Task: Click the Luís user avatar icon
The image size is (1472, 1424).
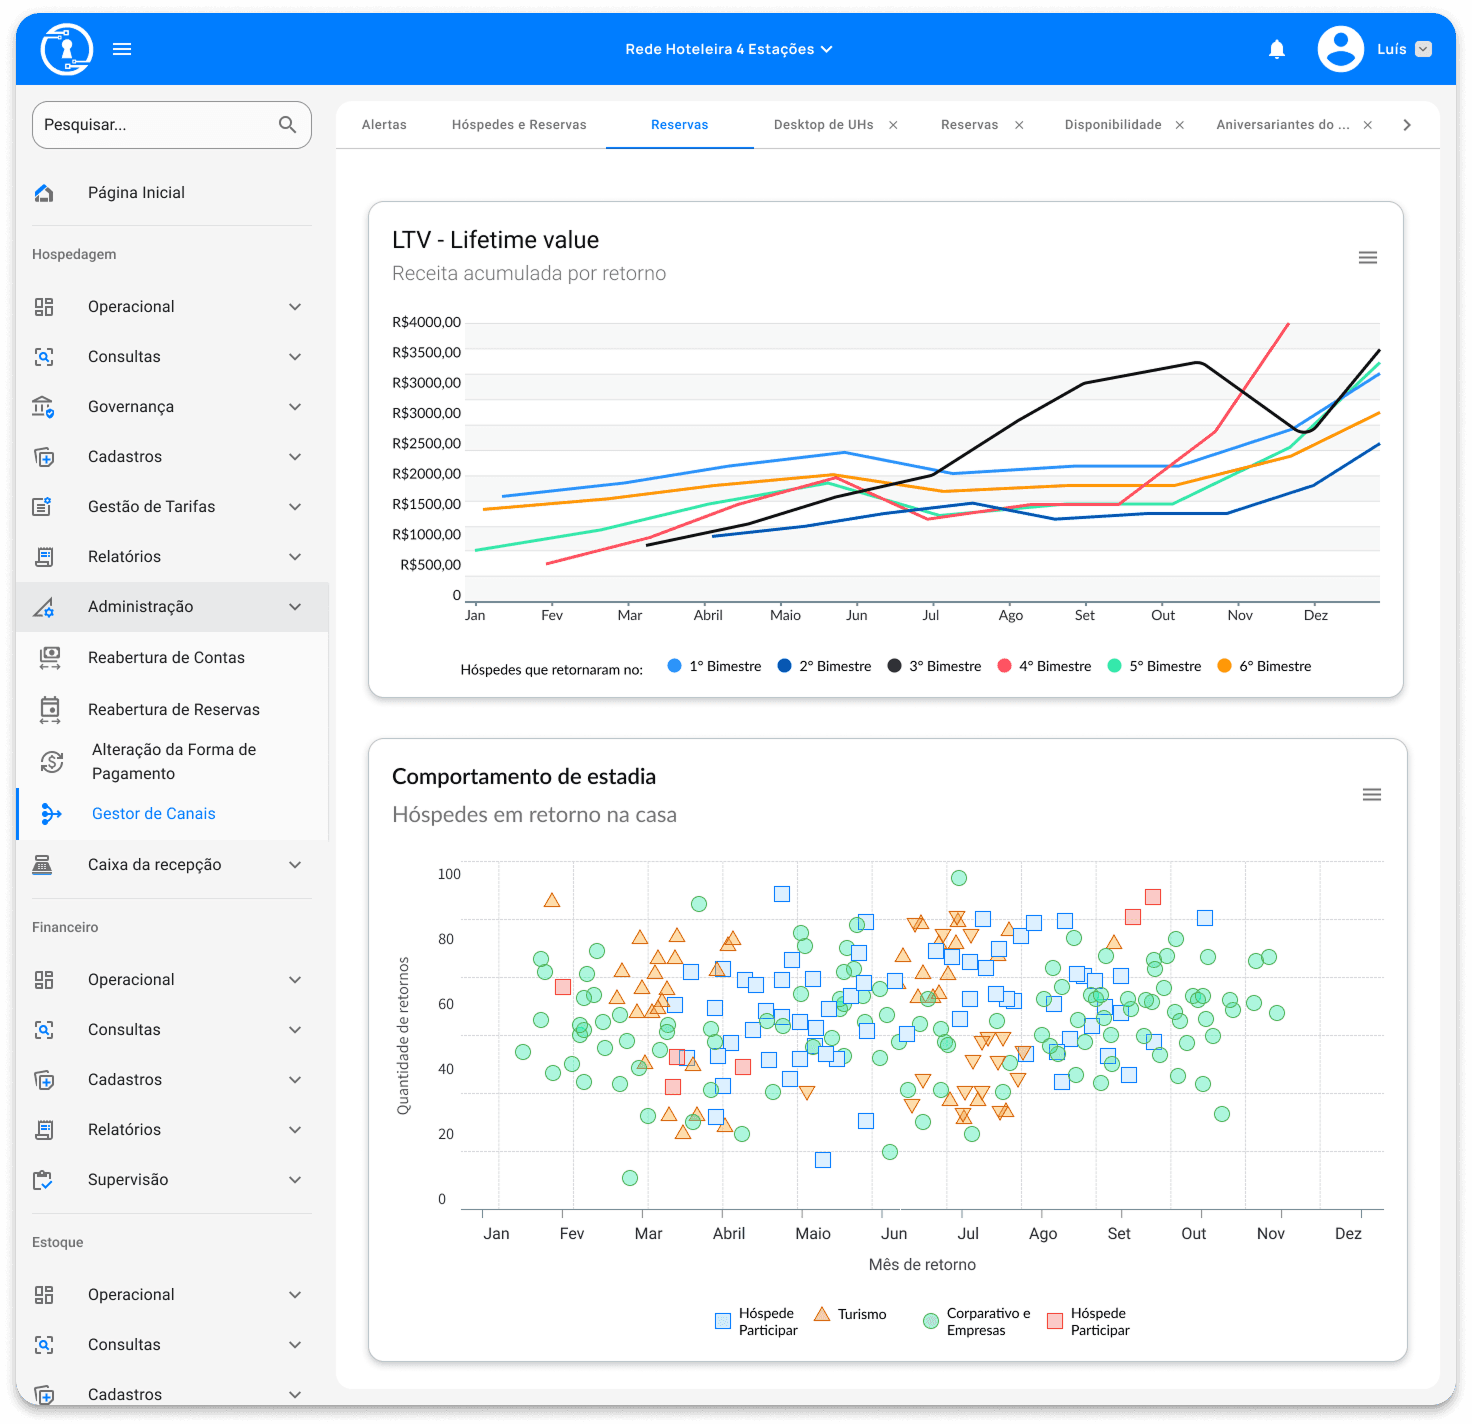Action: tap(1340, 49)
